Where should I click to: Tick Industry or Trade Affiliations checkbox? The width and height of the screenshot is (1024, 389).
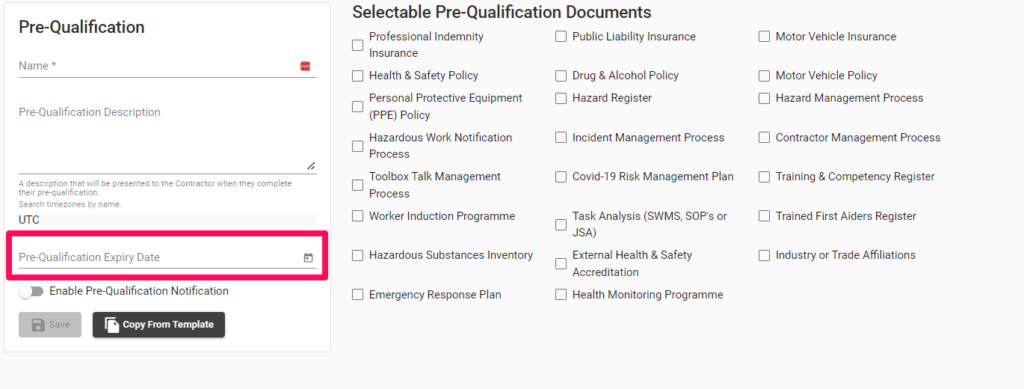[x=764, y=255]
